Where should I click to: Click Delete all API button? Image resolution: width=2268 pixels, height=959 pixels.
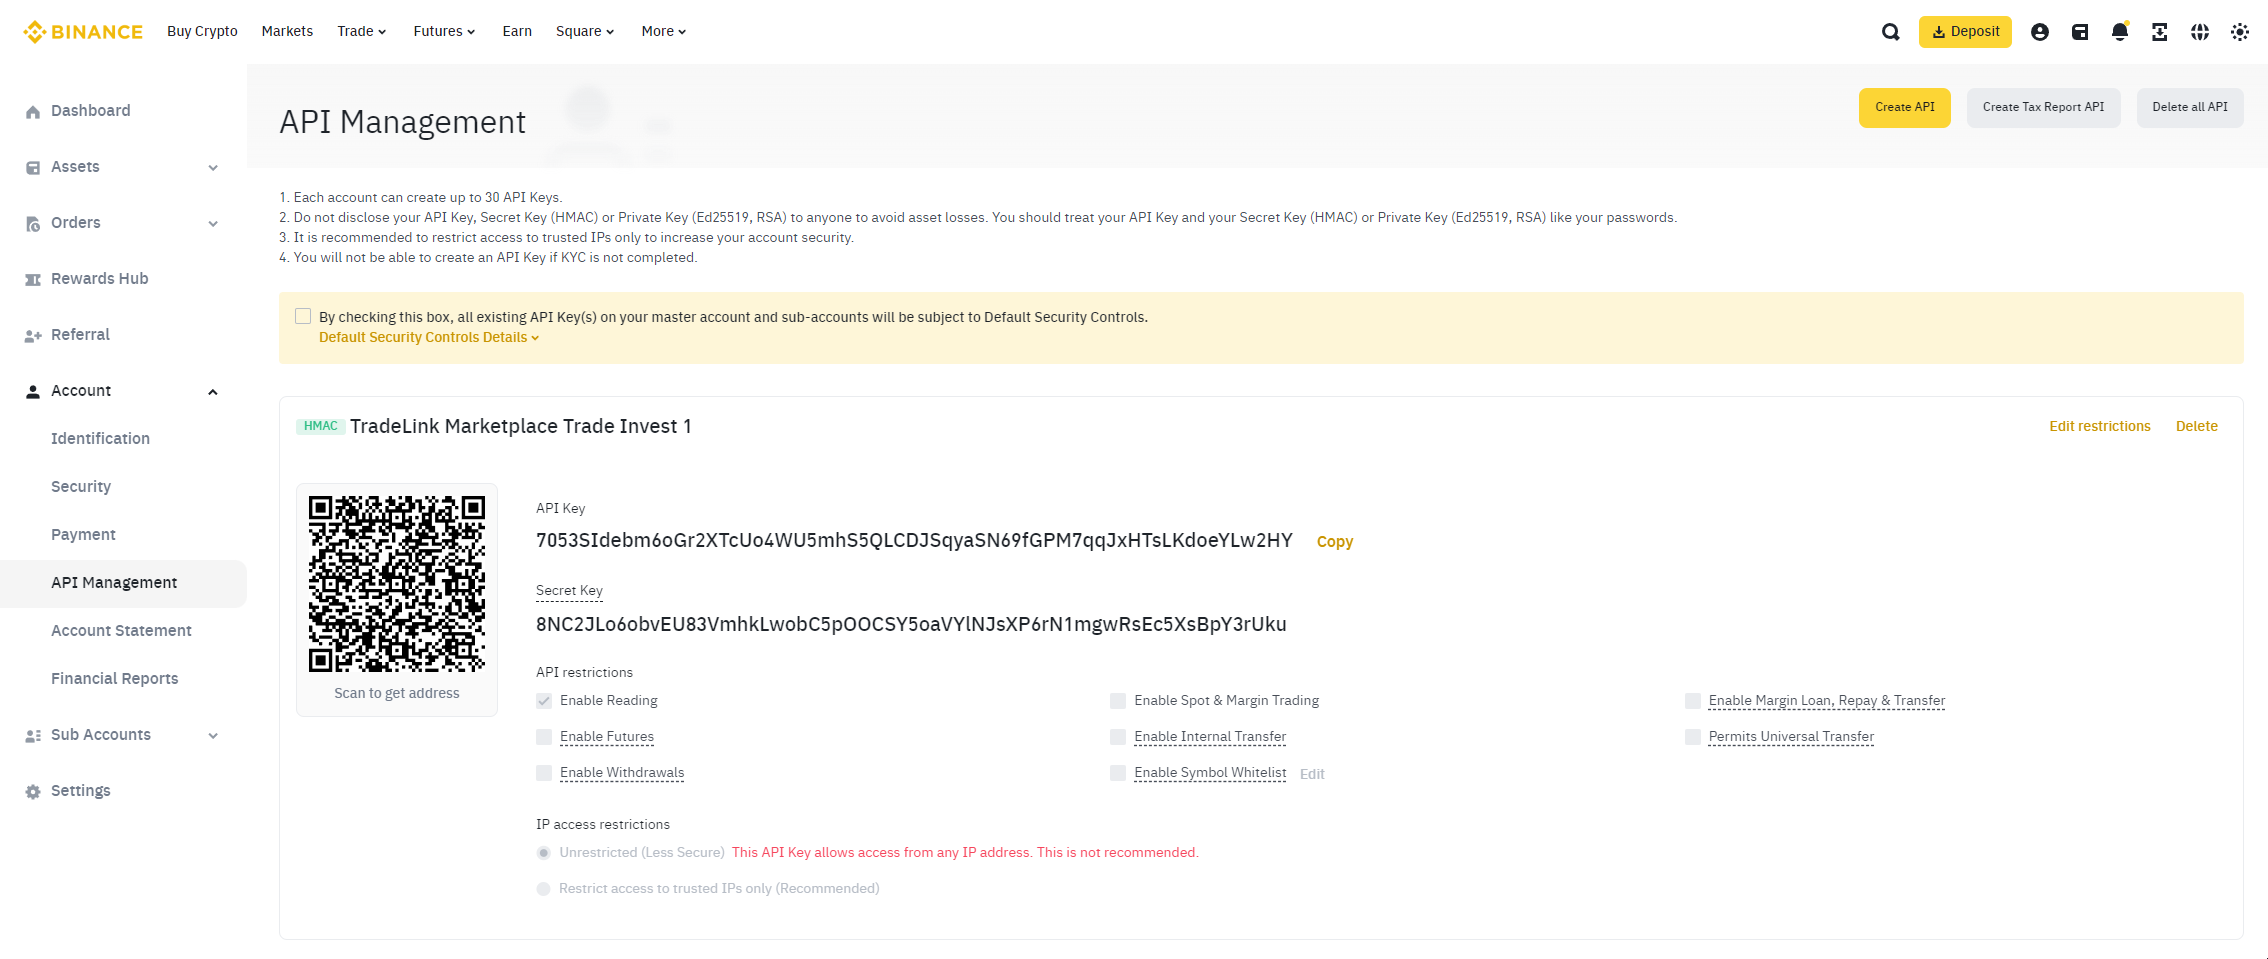click(x=2190, y=107)
